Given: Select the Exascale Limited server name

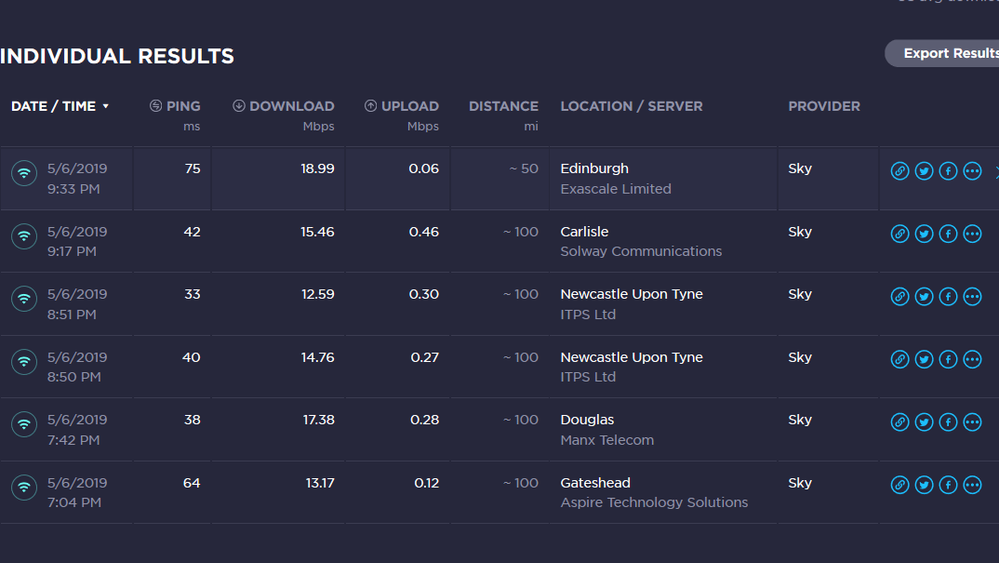Looking at the screenshot, I should coord(615,189).
